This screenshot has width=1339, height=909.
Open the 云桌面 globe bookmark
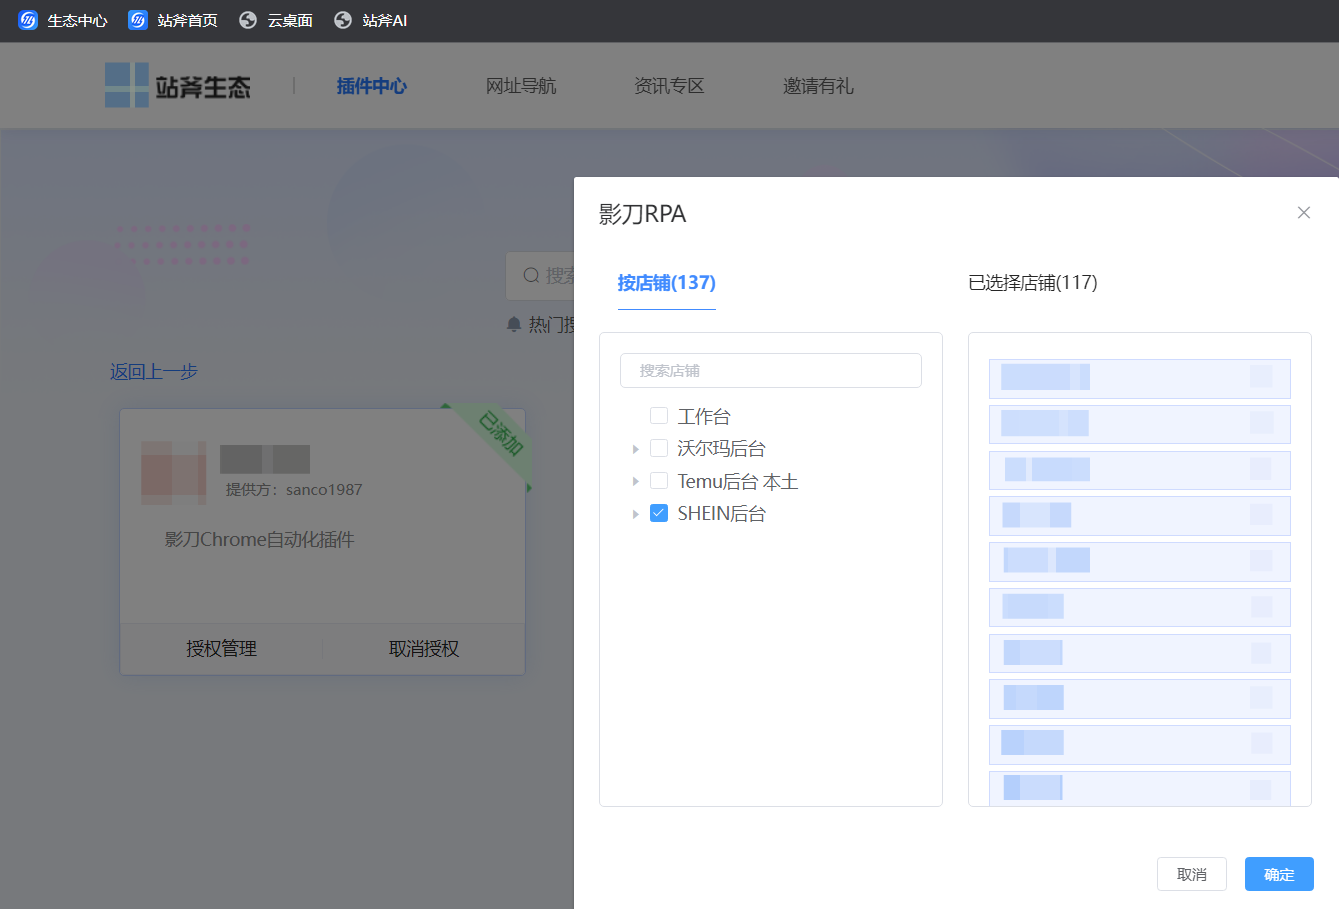click(248, 20)
